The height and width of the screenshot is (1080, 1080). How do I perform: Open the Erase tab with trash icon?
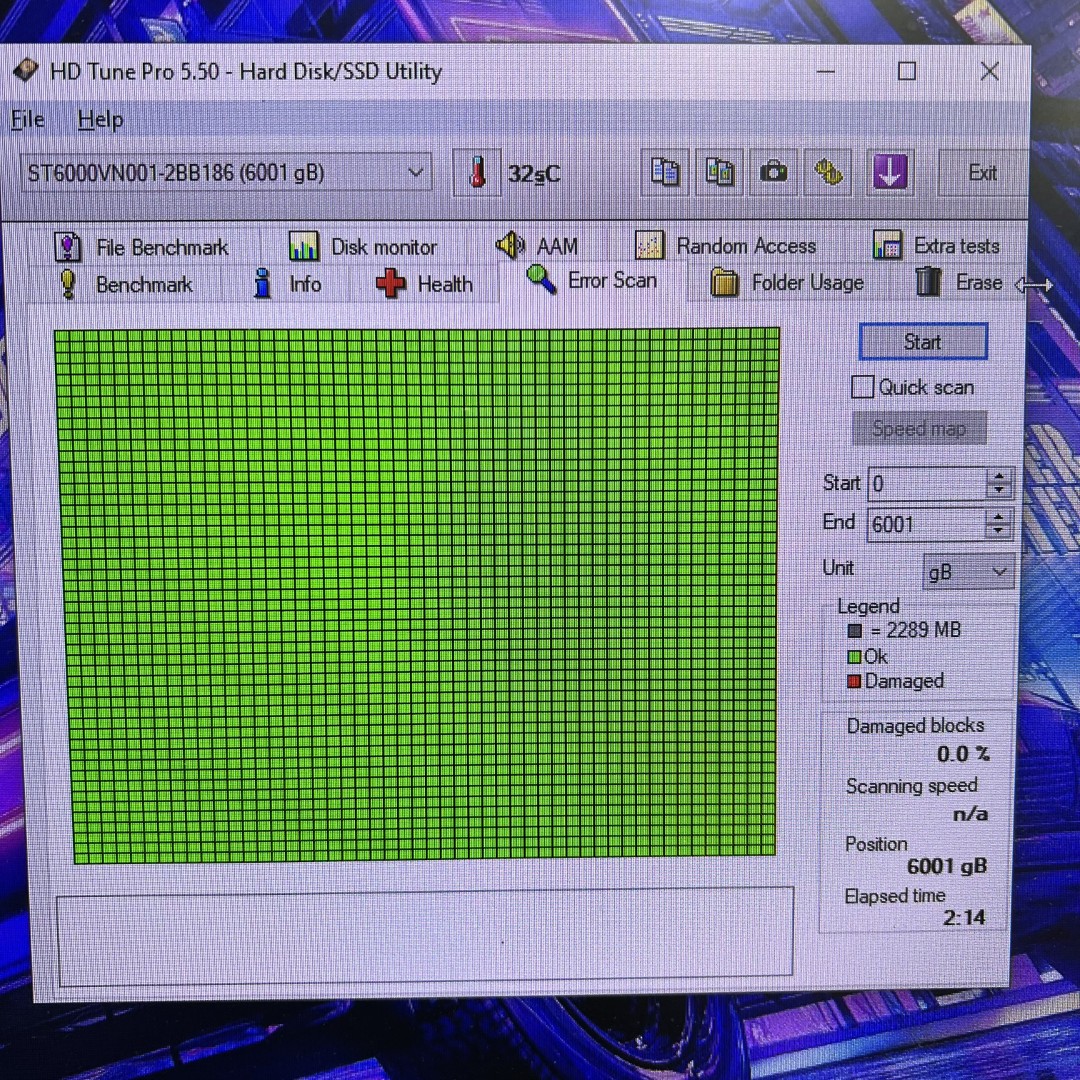point(959,282)
